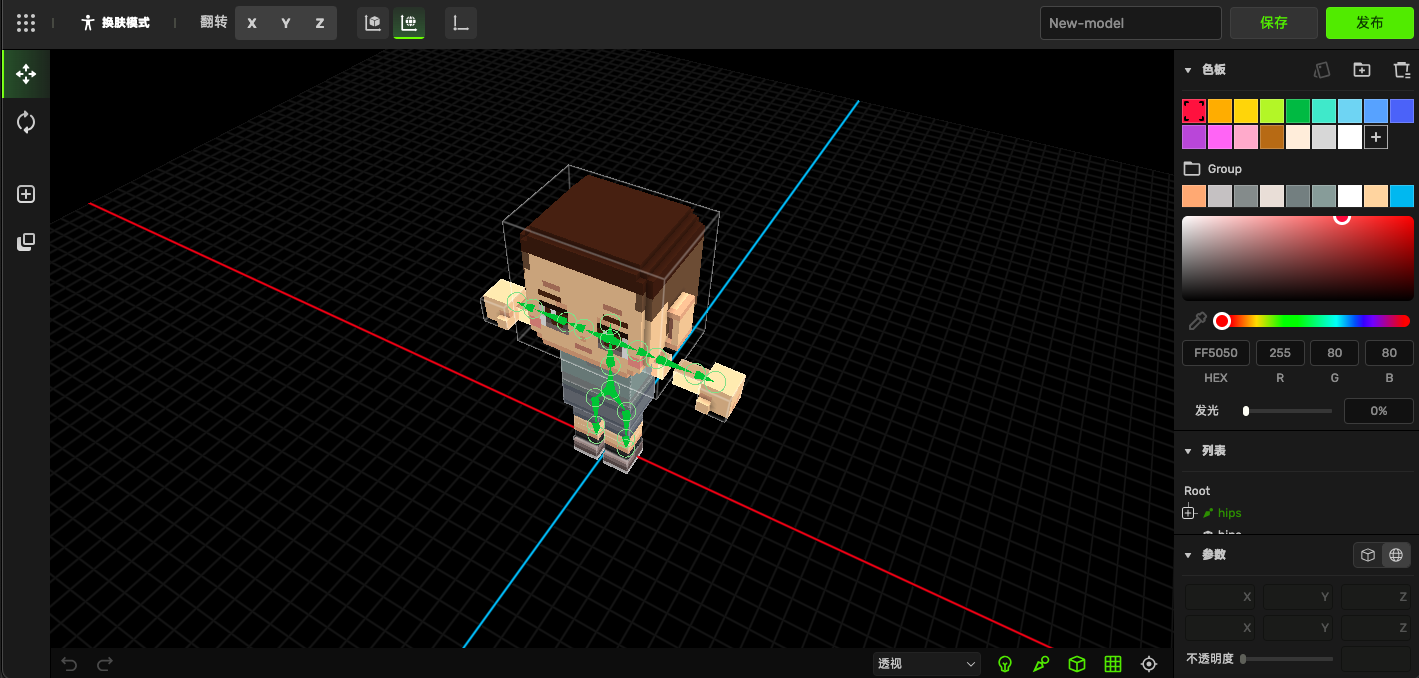Activate the eyedropper color picker
The width and height of the screenshot is (1419, 678).
(1196, 321)
